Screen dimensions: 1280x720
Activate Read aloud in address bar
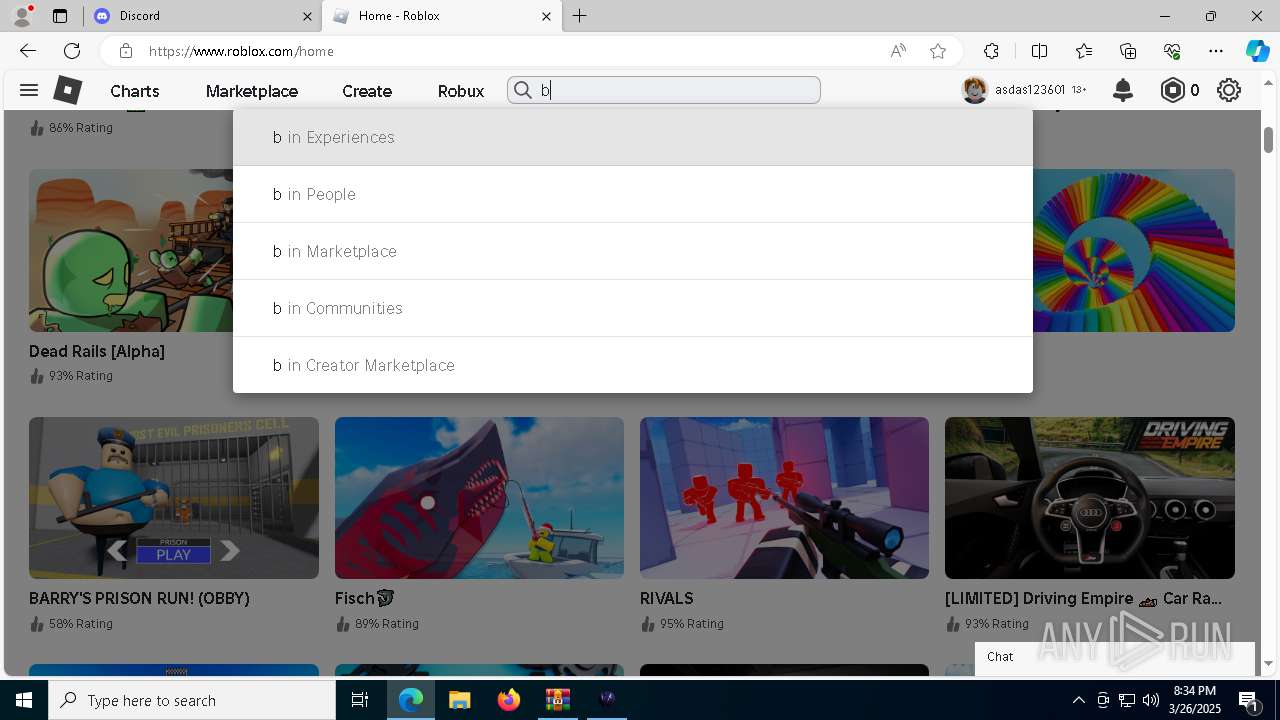(898, 51)
